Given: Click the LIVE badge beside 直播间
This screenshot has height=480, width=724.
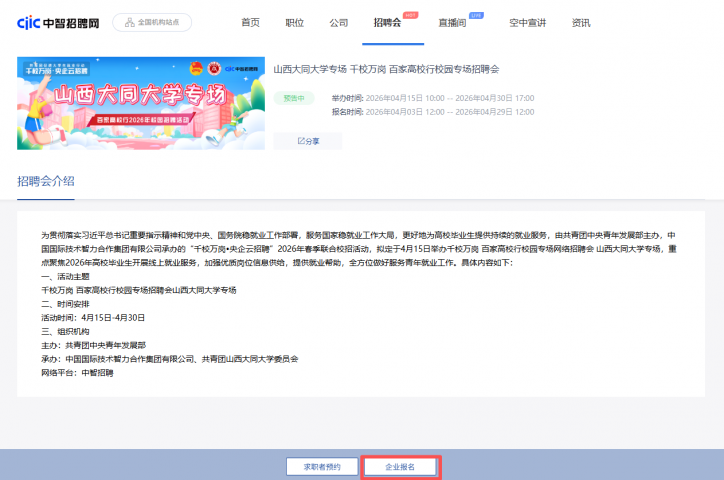Looking at the screenshot, I should click(476, 15).
